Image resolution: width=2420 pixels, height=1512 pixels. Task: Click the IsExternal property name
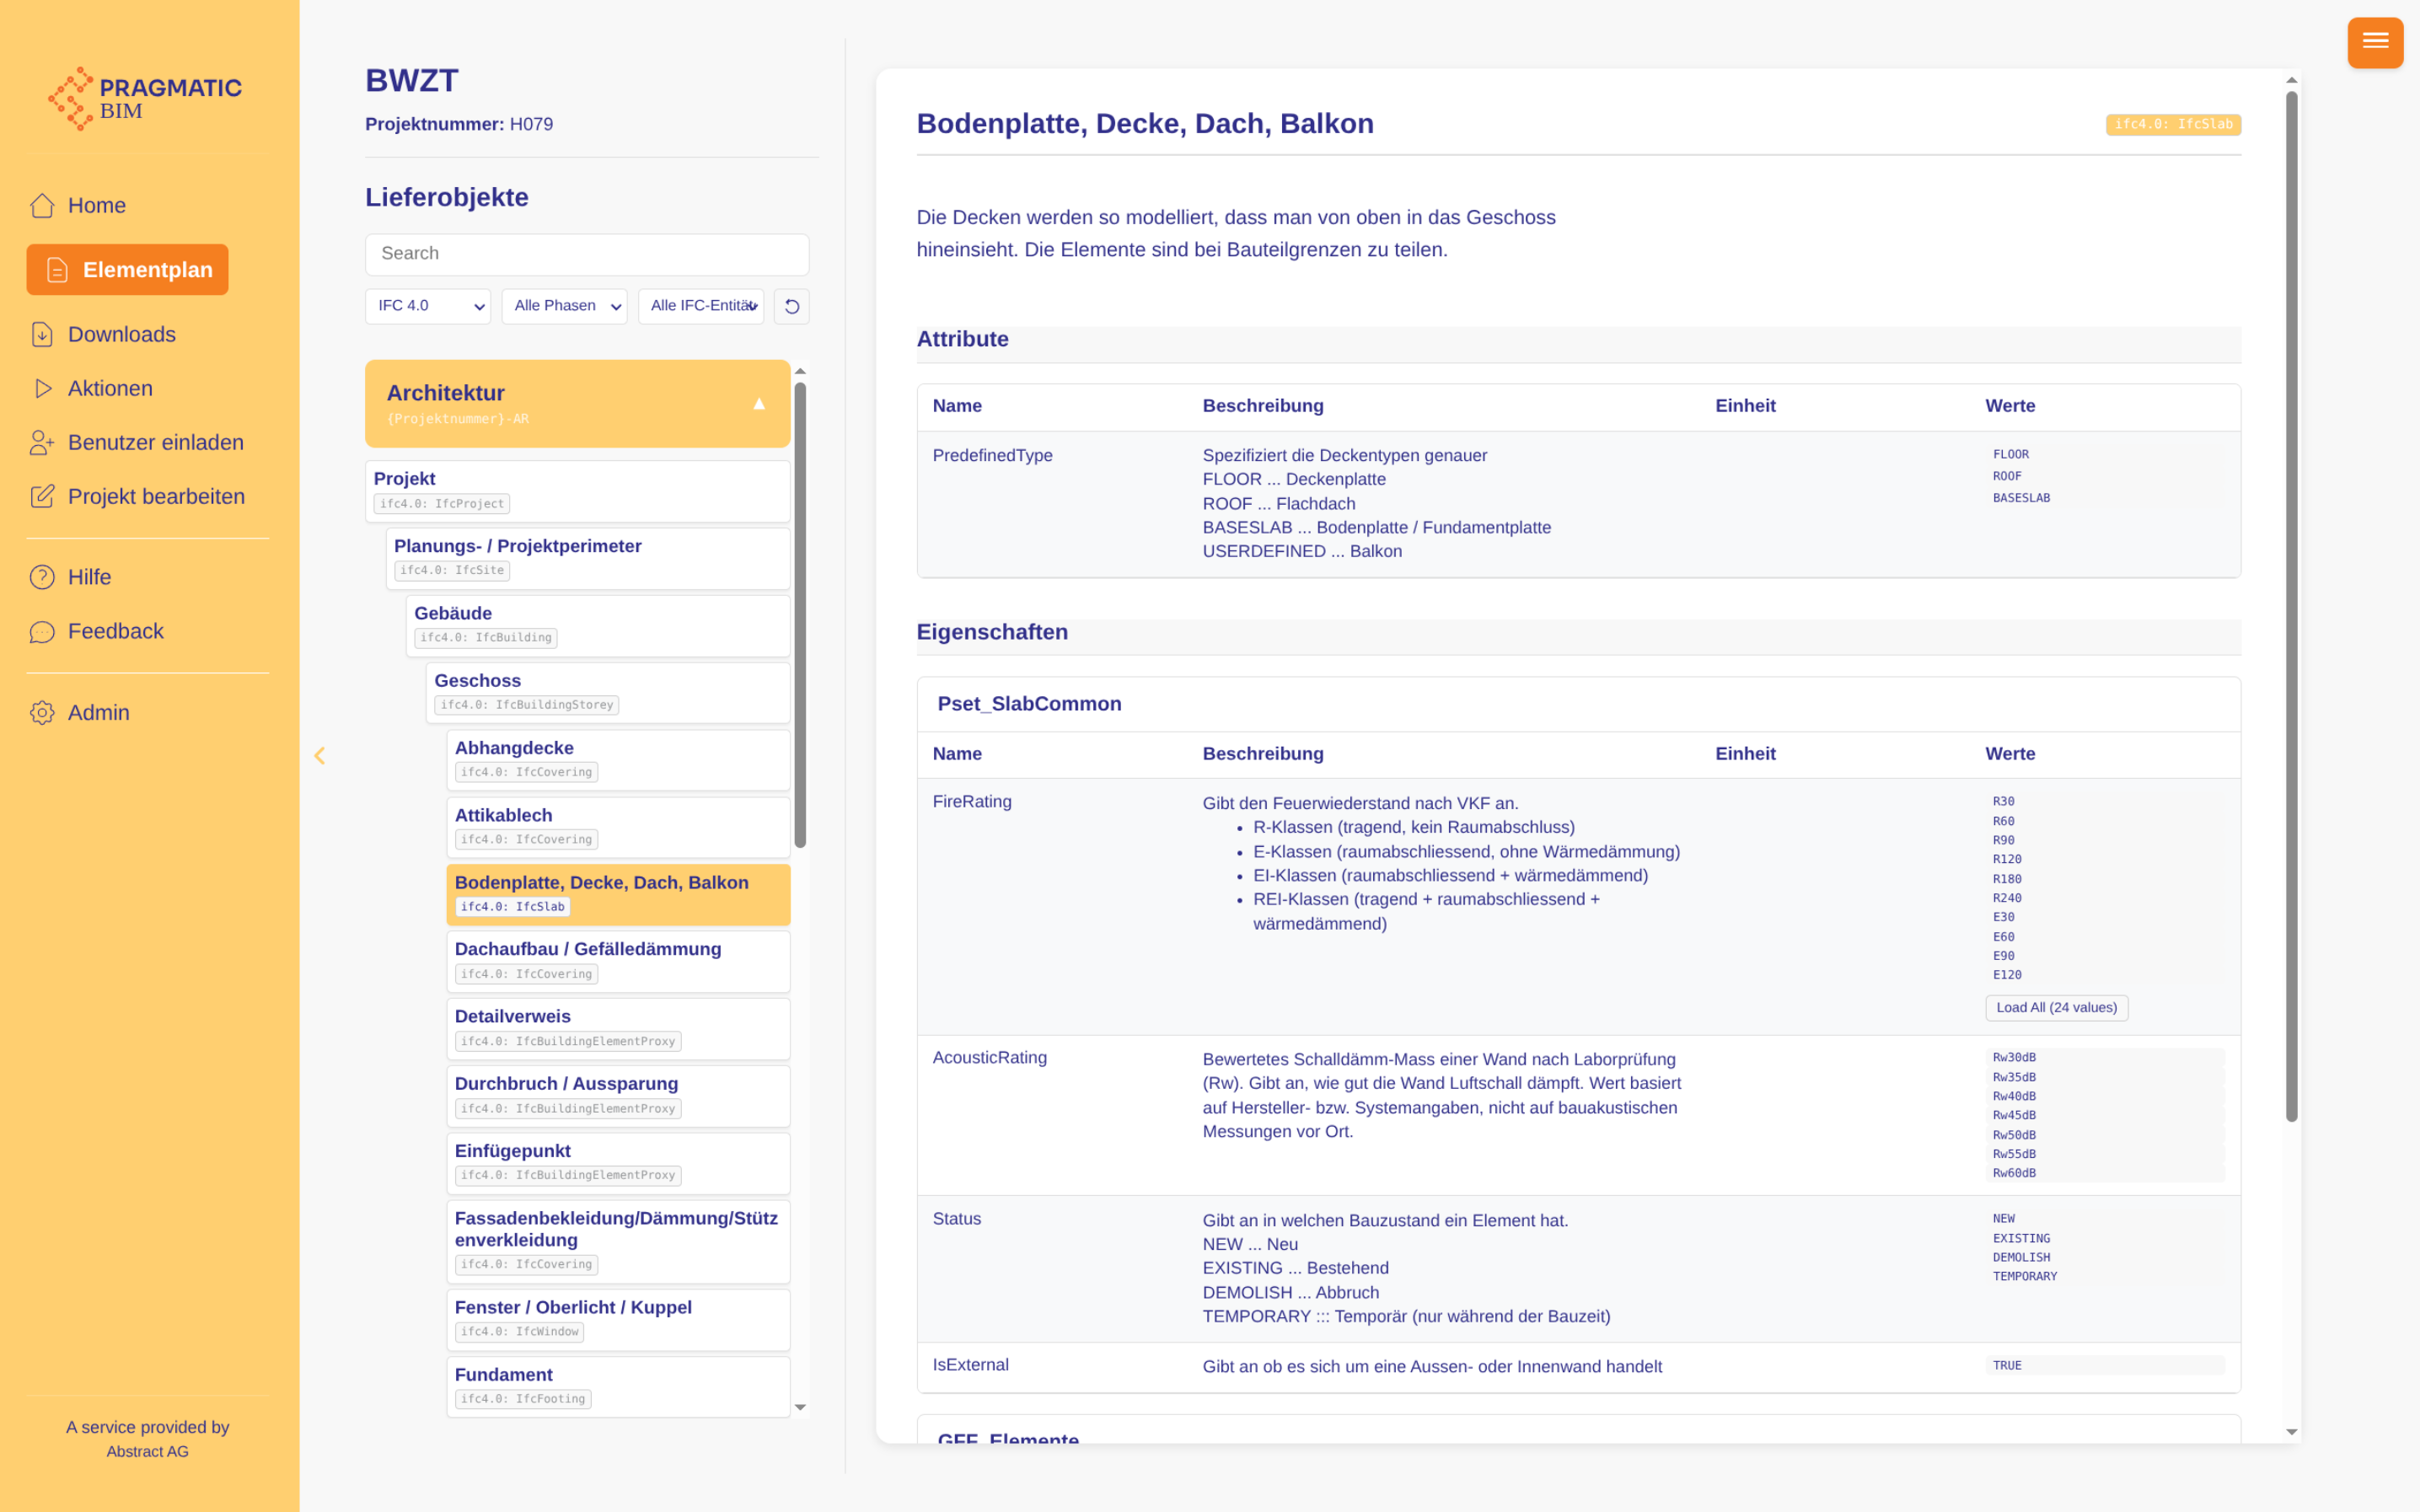tap(970, 1364)
